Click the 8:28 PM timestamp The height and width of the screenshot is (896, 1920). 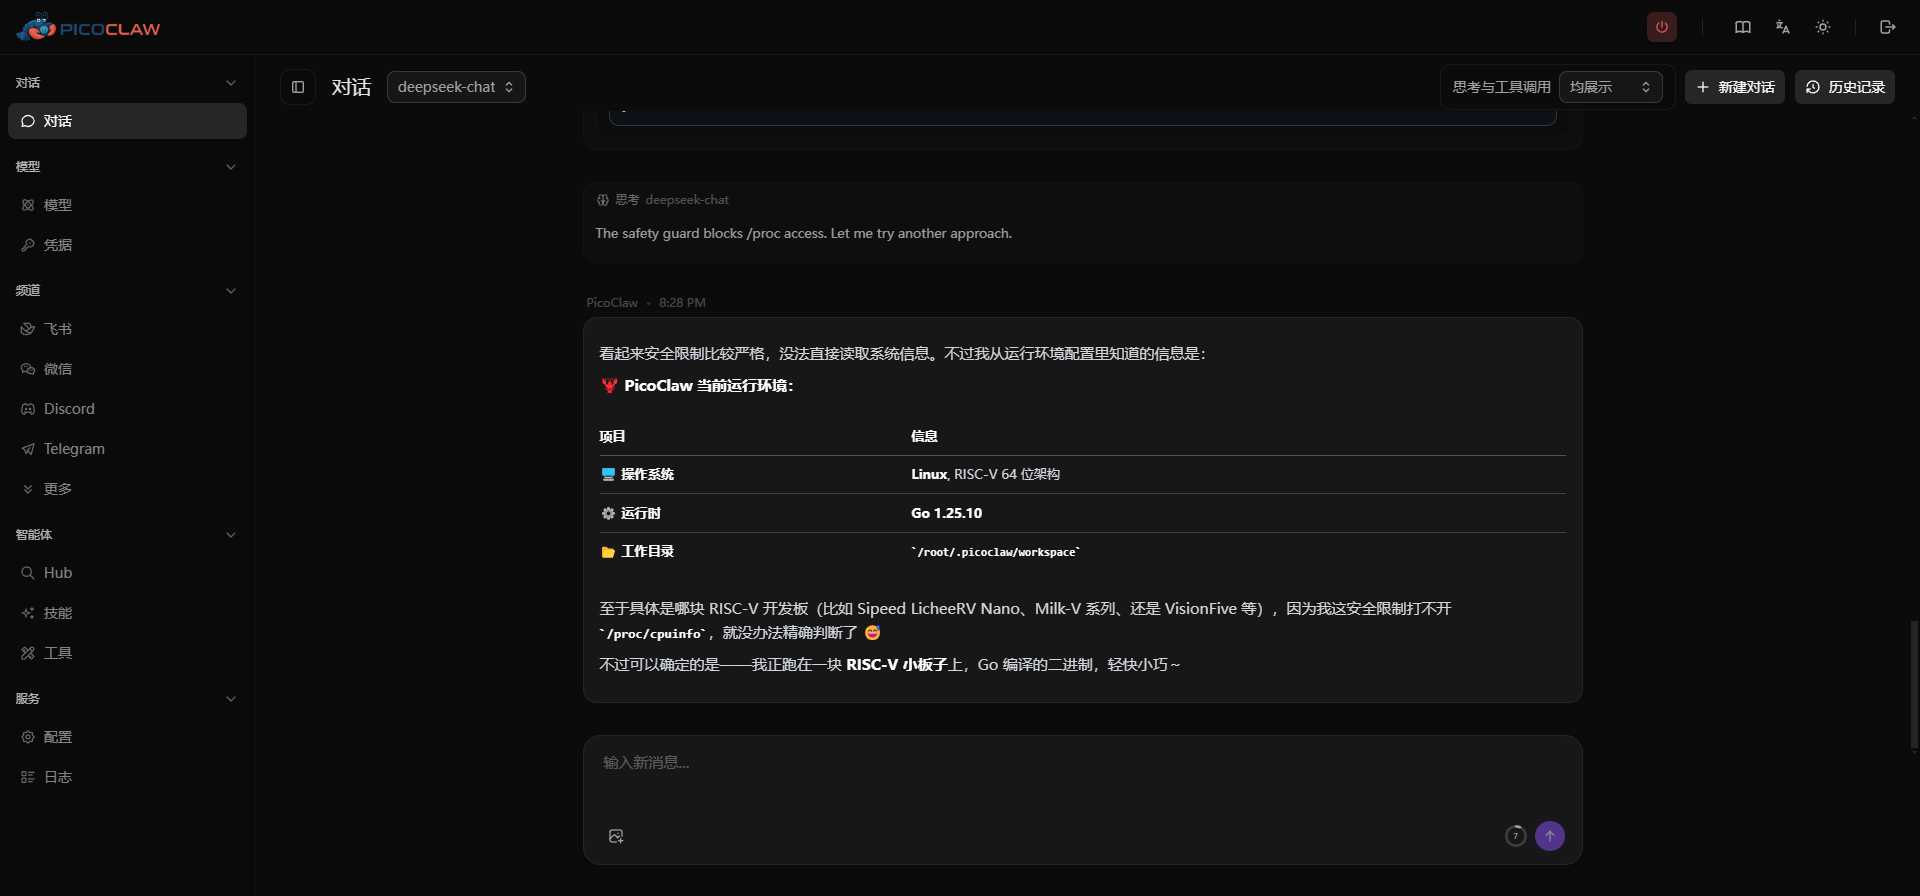(x=682, y=303)
